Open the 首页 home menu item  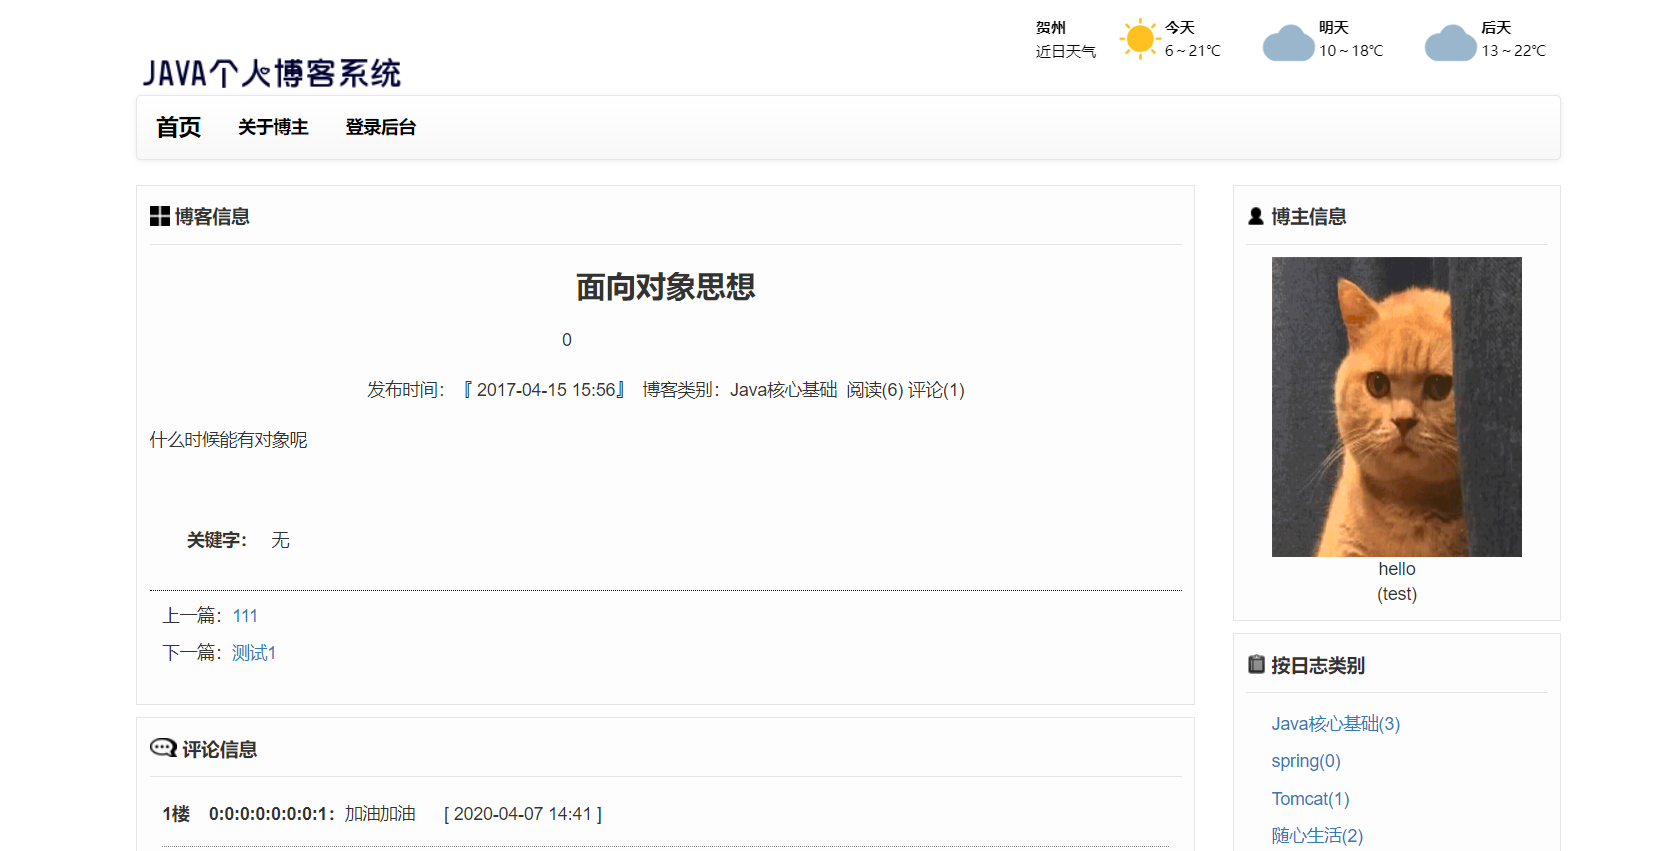coord(178,127)
